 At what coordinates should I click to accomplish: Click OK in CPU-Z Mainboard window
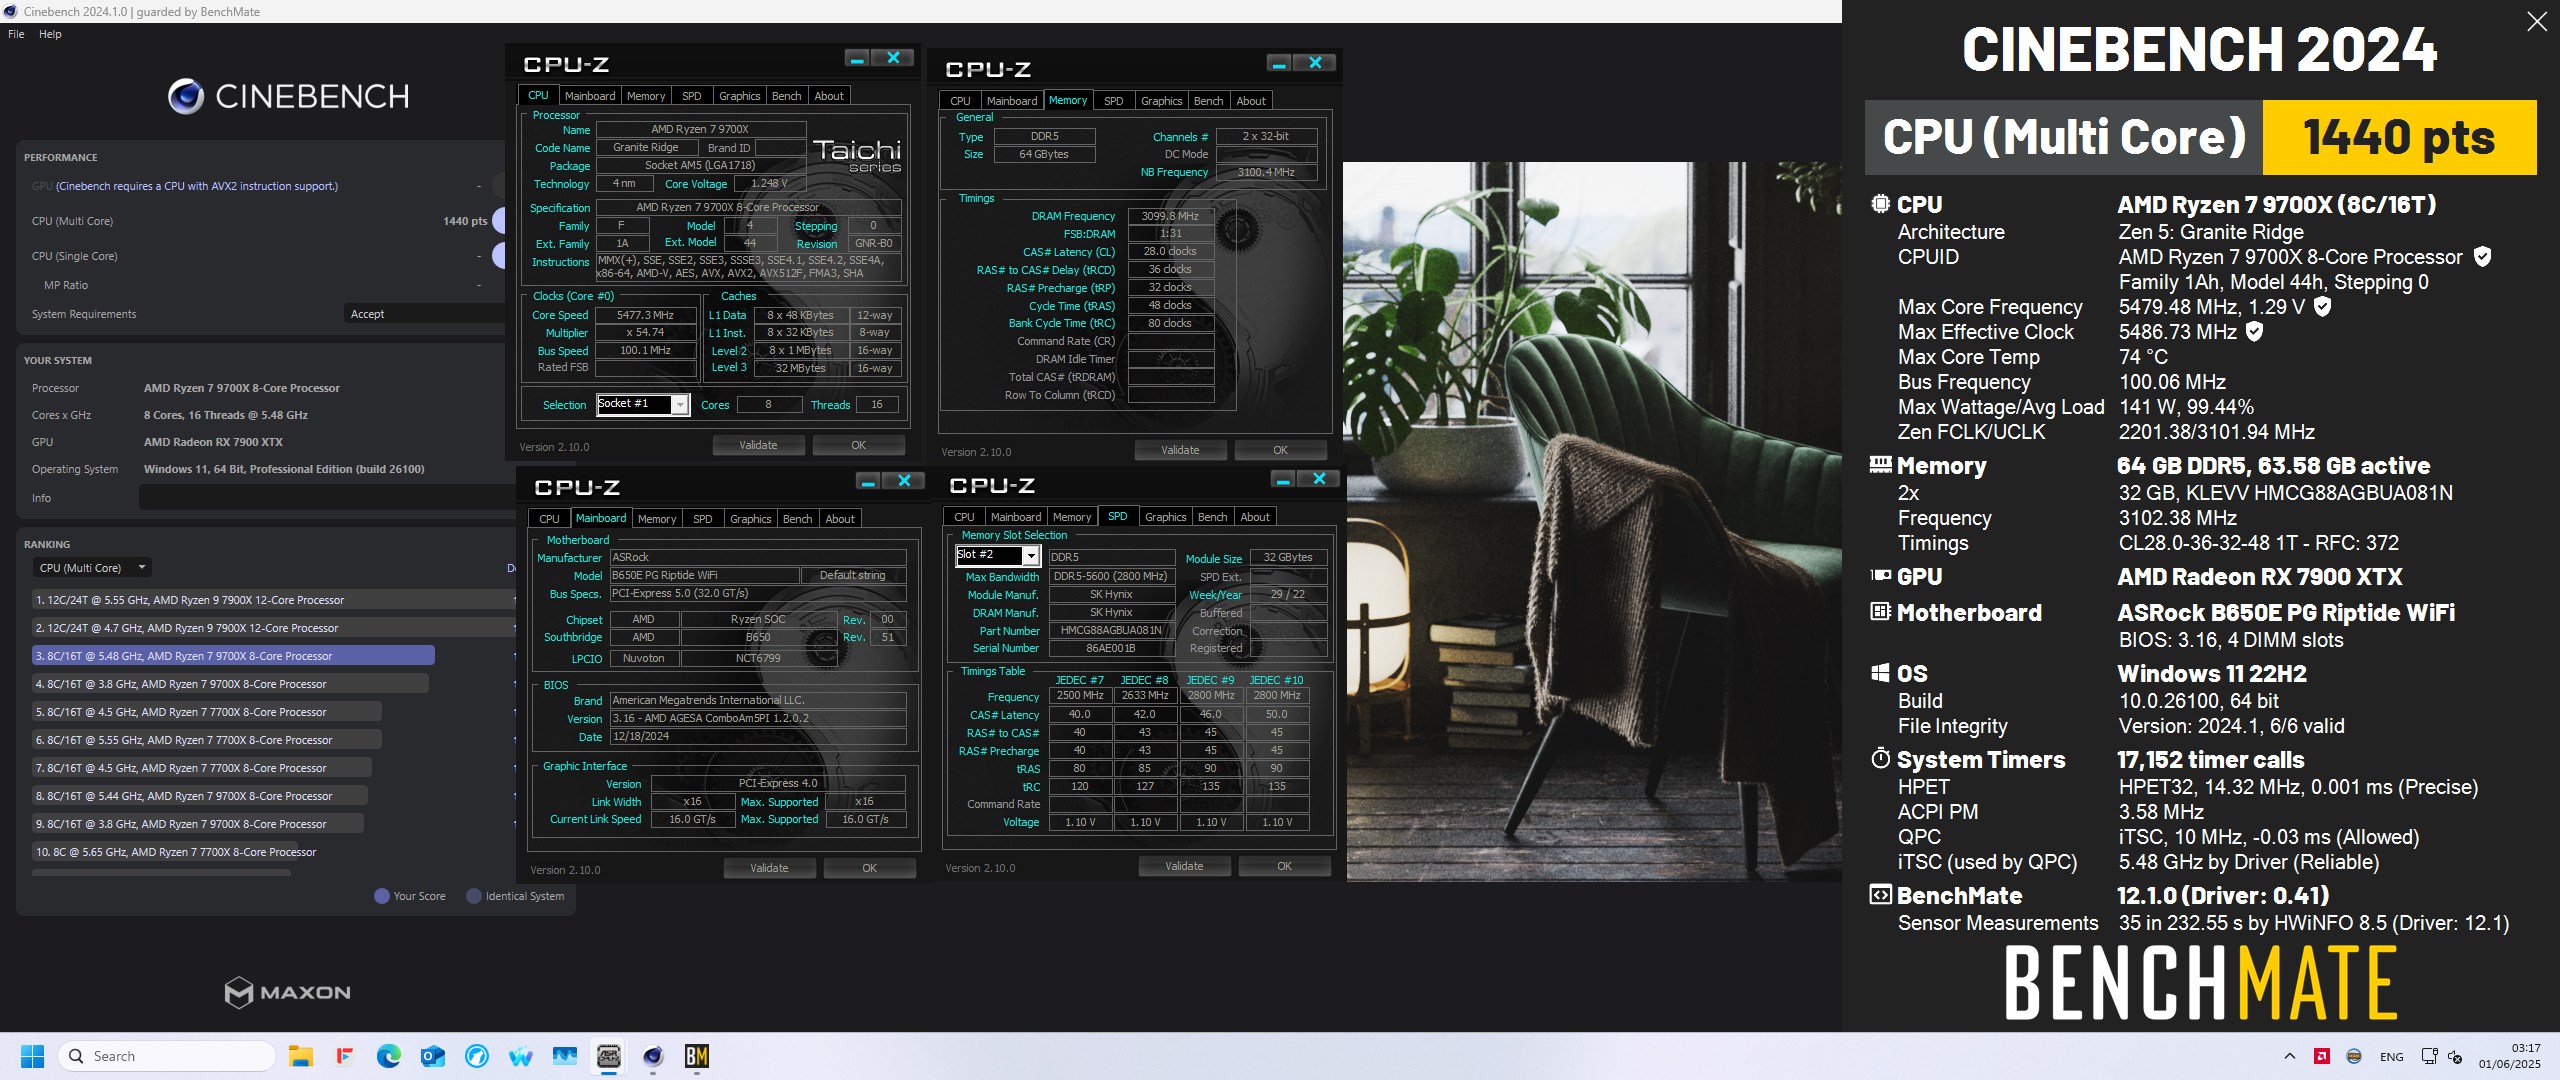click(869, 868)
